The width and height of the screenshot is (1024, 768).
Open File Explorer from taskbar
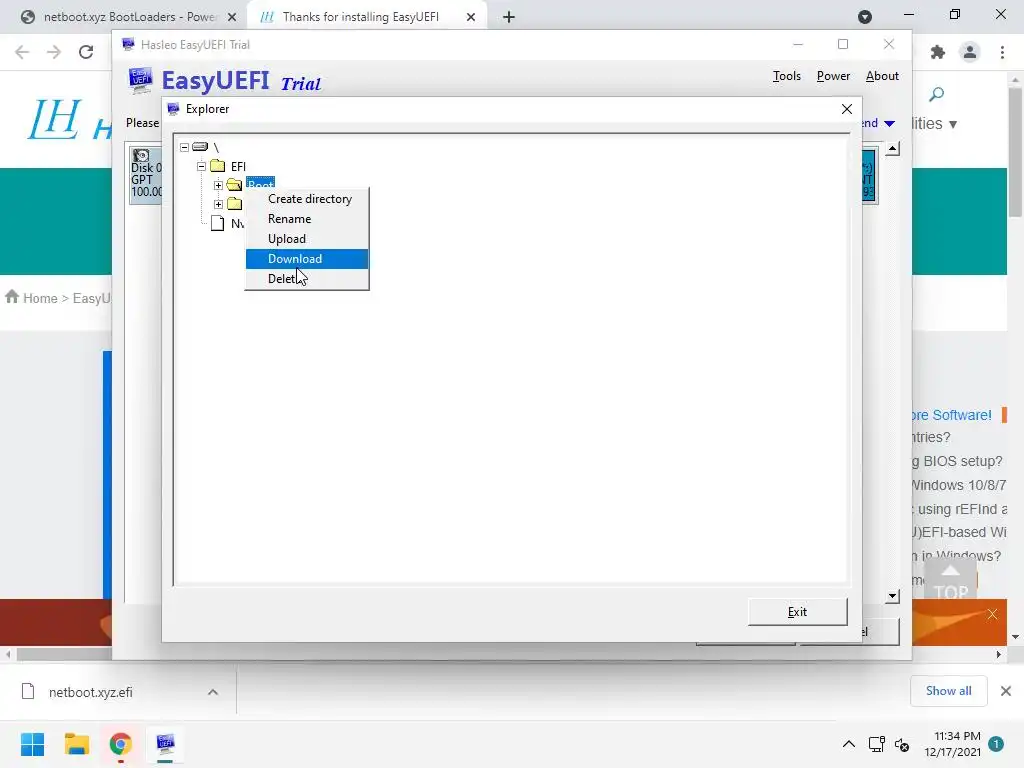tap(77, 744)
